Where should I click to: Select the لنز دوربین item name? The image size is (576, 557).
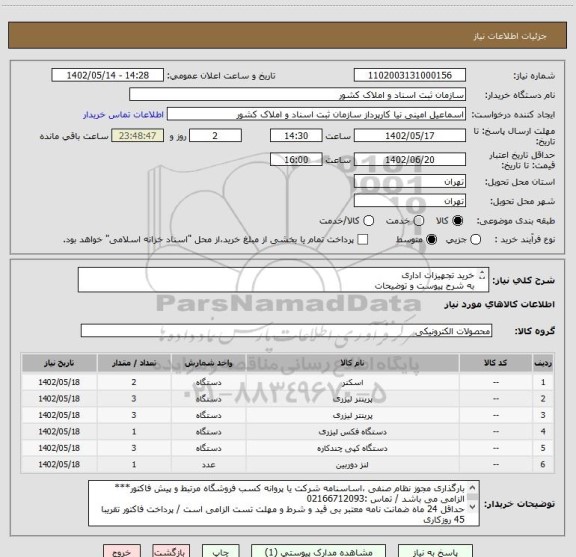[x=352, y=465]
